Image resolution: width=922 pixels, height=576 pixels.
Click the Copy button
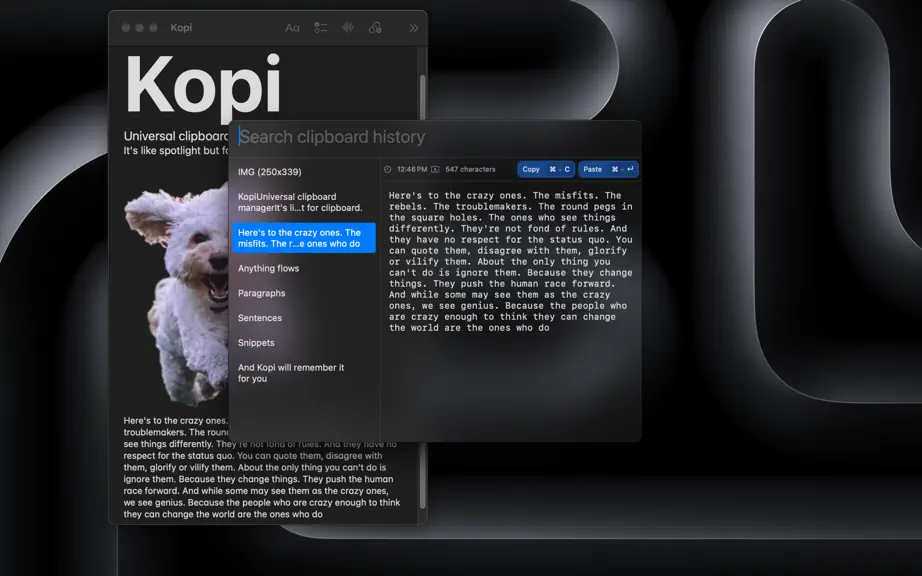click(546, 169)
